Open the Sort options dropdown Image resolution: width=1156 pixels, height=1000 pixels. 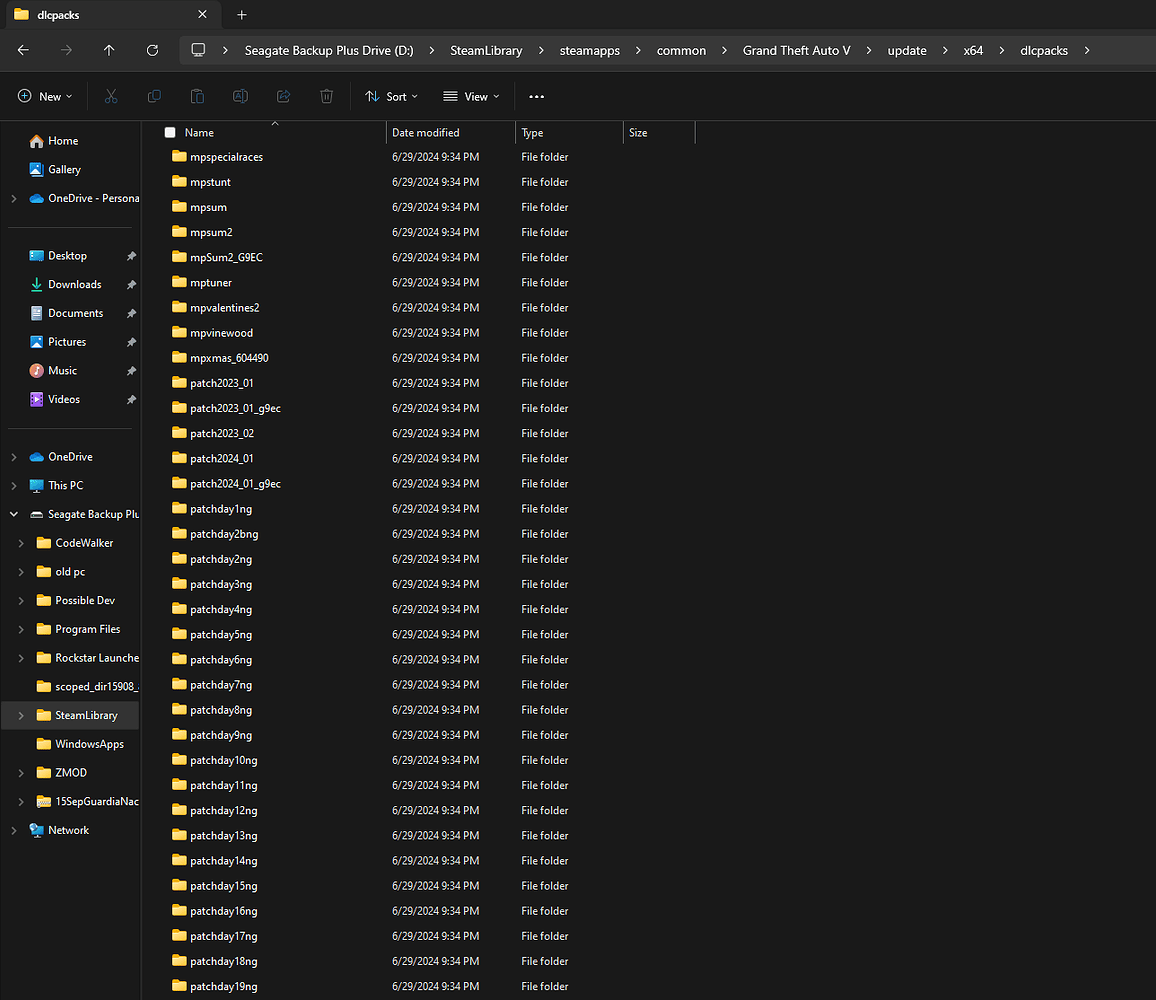[x=391, y=96]
